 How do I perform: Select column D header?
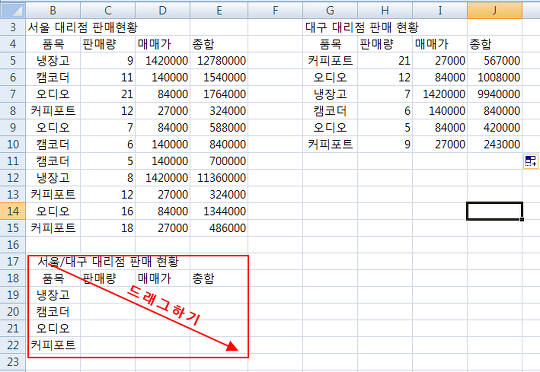click(163, 11)
